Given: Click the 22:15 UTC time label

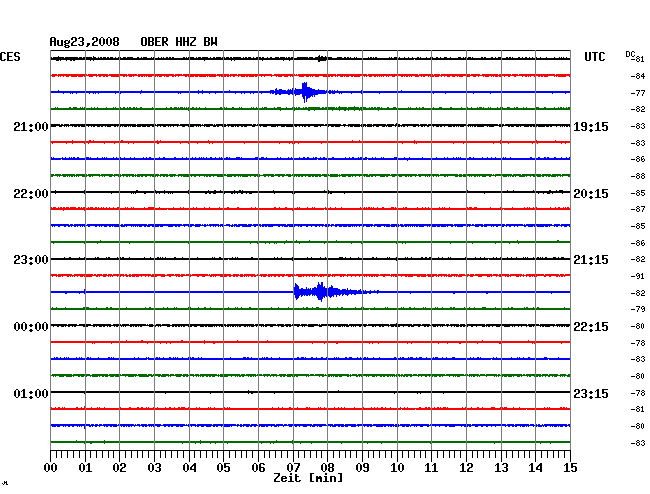Looking at the screenshot, I should click(x=591, y=327).
